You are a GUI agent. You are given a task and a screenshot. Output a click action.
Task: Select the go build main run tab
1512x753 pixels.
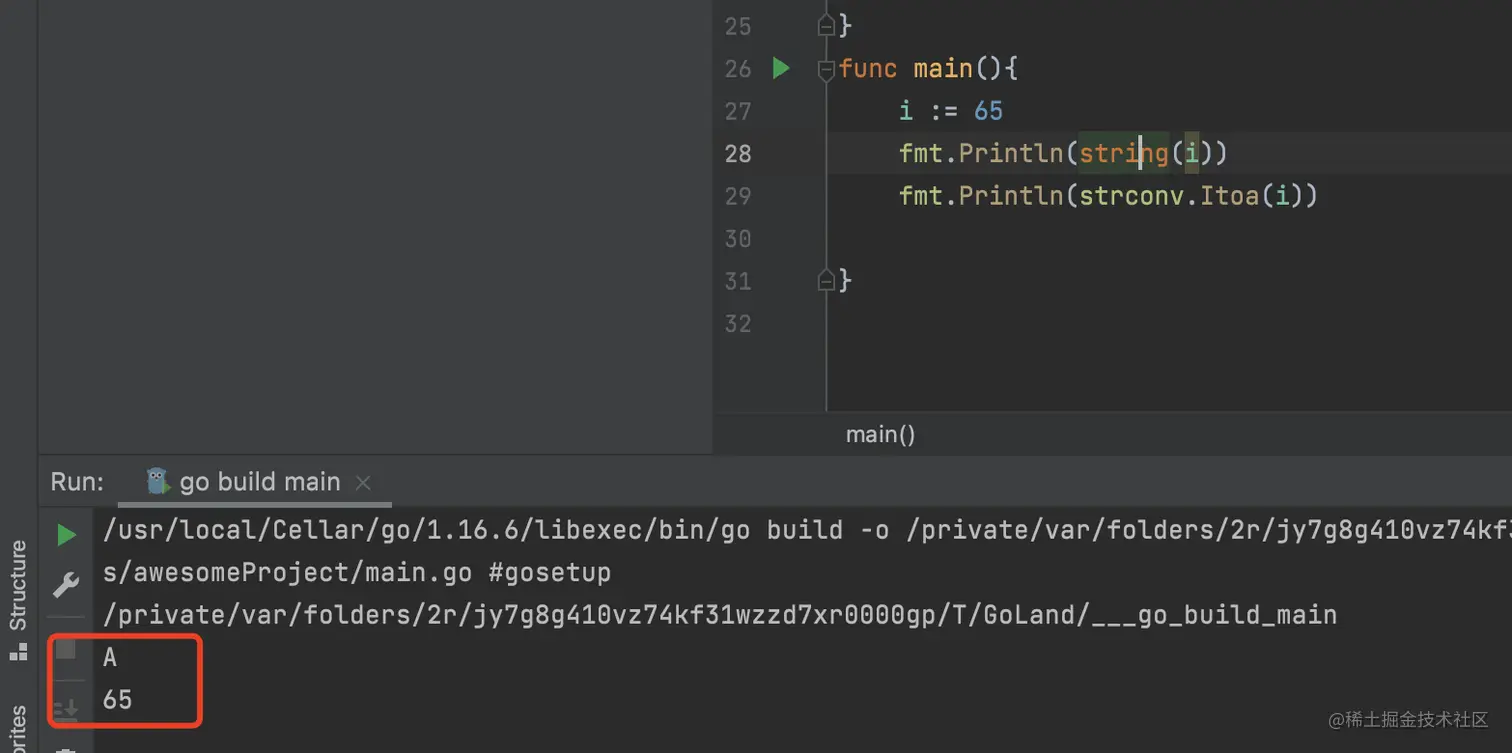259,482
